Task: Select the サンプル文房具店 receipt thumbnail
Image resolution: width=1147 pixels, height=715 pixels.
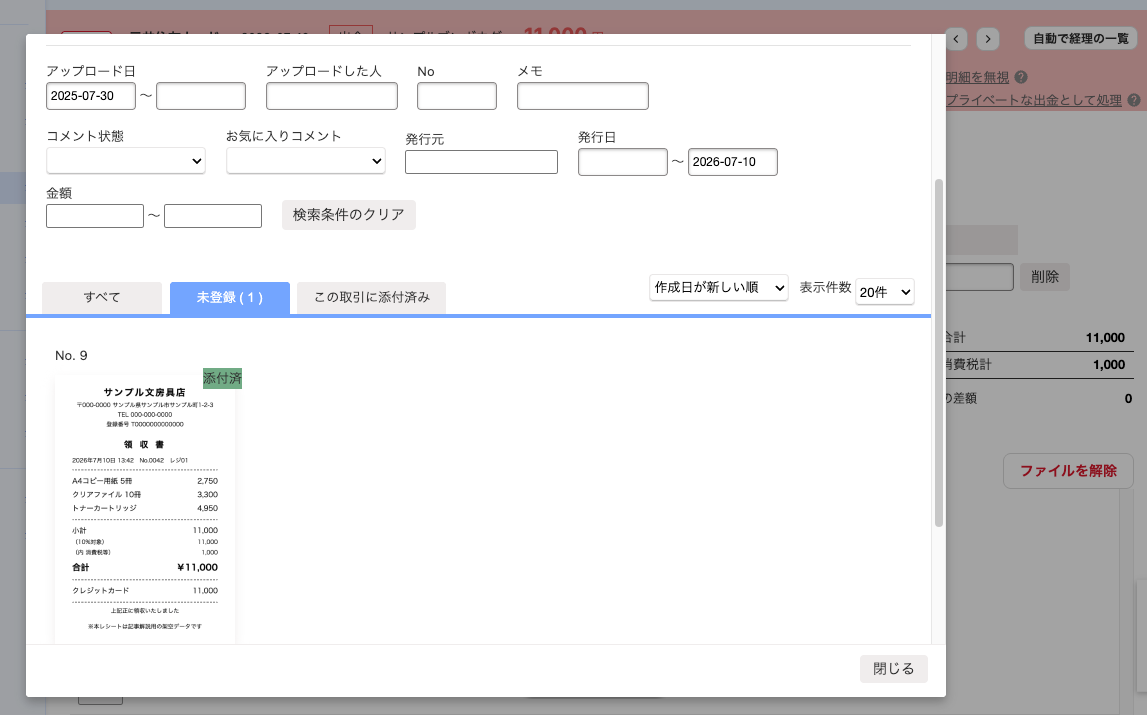Action: pos(145,509)
